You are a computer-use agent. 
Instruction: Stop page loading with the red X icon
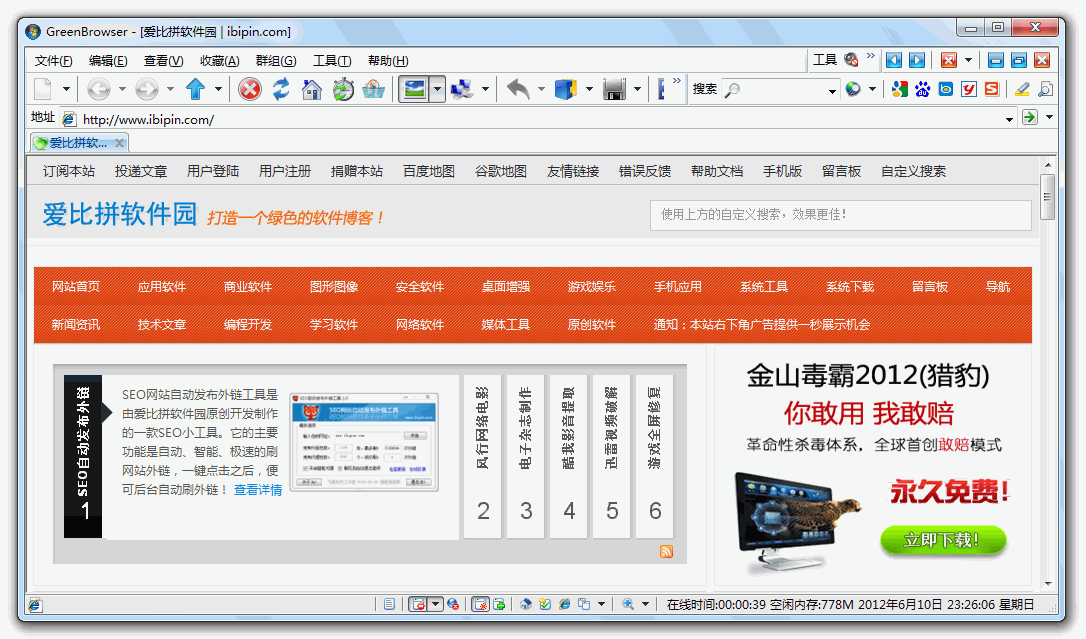pos(250,89)
